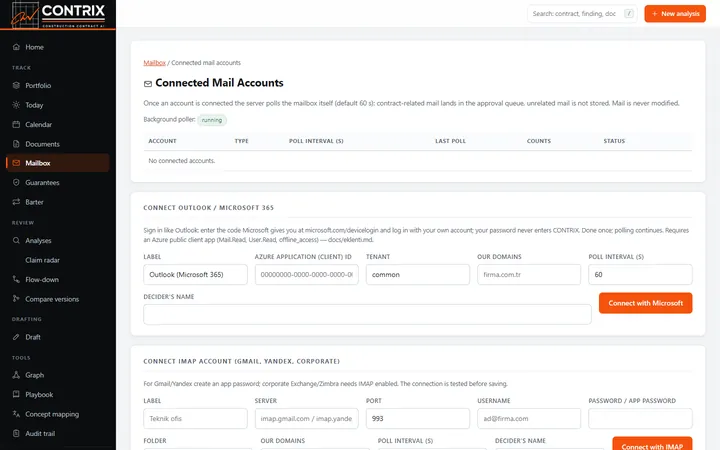This screenshot has height=450, width=720.
Task: Click the POLL INTERVAL (S) column header
Action: (x=316, y=141)
